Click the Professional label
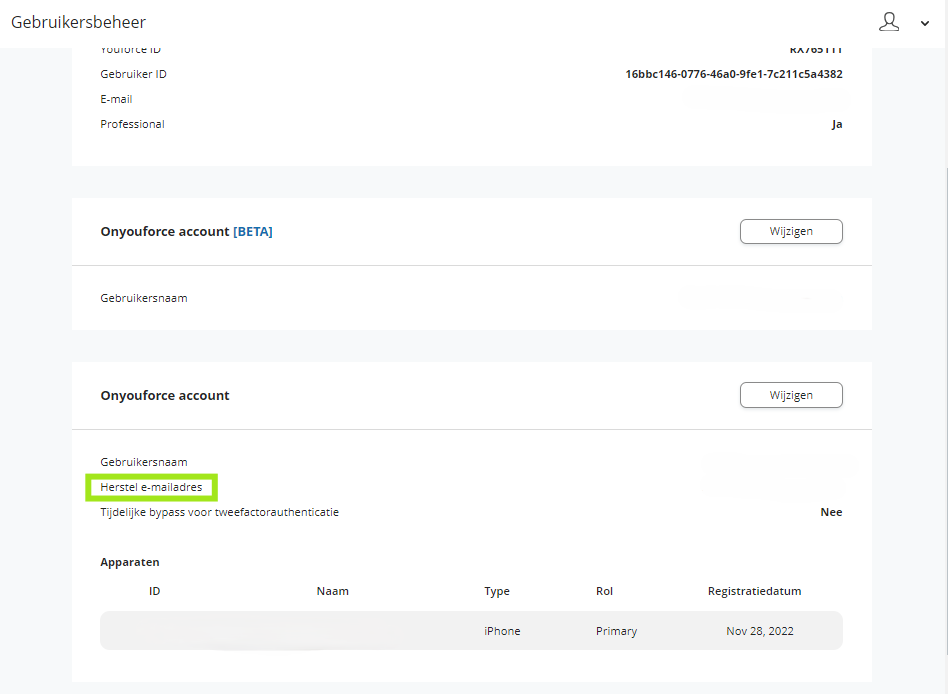This screenshot has height=694, width=948. pyautogui.click(x=132, y=124)
